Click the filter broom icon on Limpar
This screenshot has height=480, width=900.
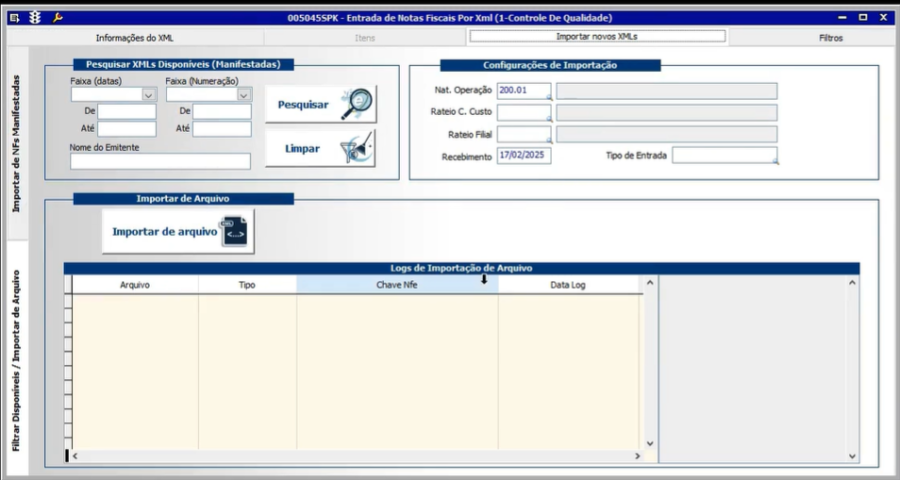tap(356, 148)
